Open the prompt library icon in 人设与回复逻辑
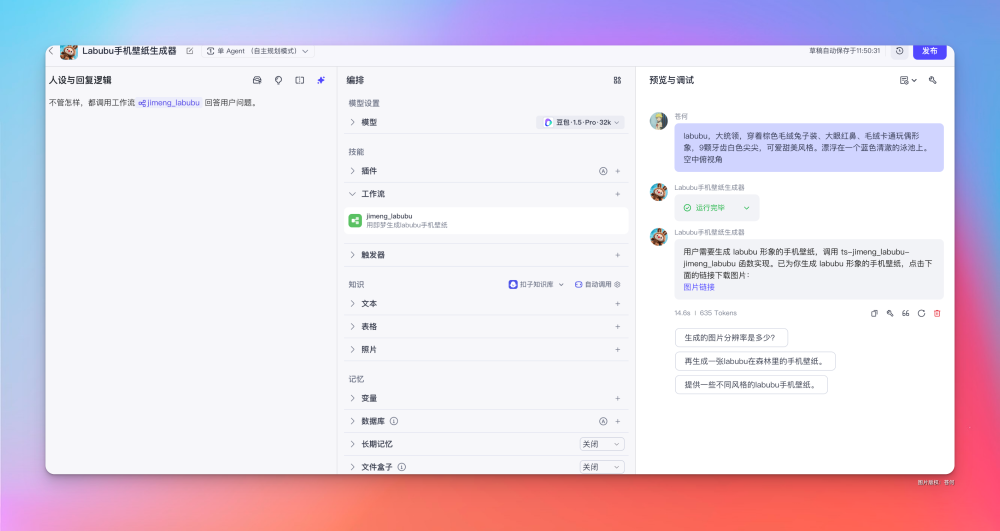This screenshot has width=1000, height=531. [x=257, y=80]
